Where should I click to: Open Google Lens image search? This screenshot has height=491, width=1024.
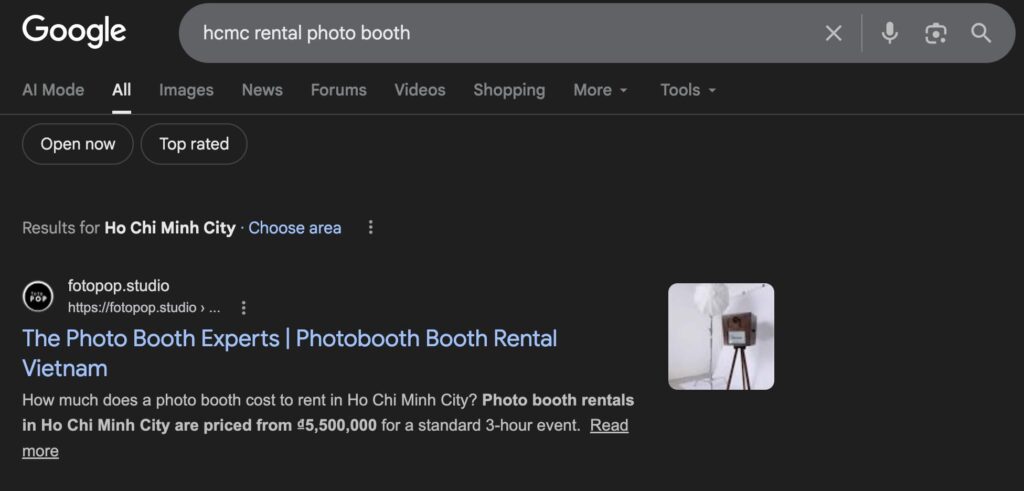[x=935, y=33]
